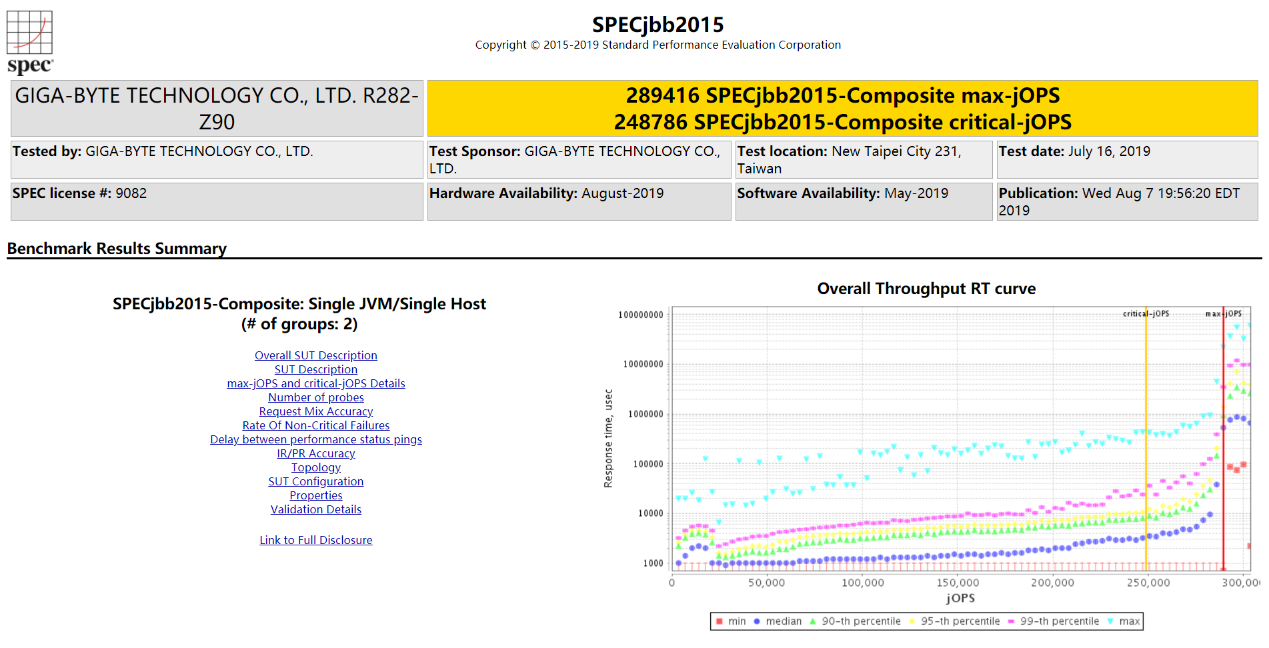The width and height of the screenshot is (1269, 648).
Task: Click the SPEC license # 9082 cell
Action: 217,202
